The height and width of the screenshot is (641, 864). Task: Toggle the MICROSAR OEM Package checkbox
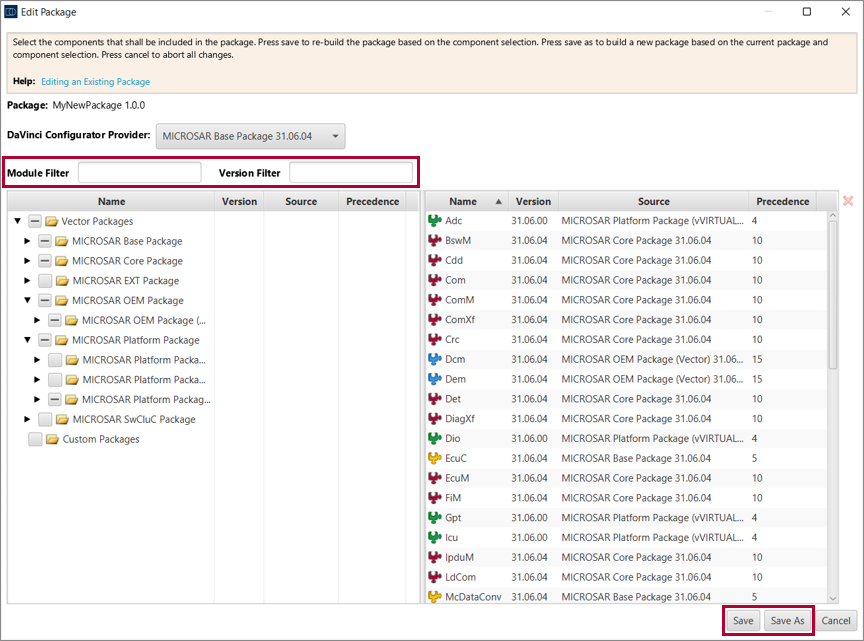(45, 301)
